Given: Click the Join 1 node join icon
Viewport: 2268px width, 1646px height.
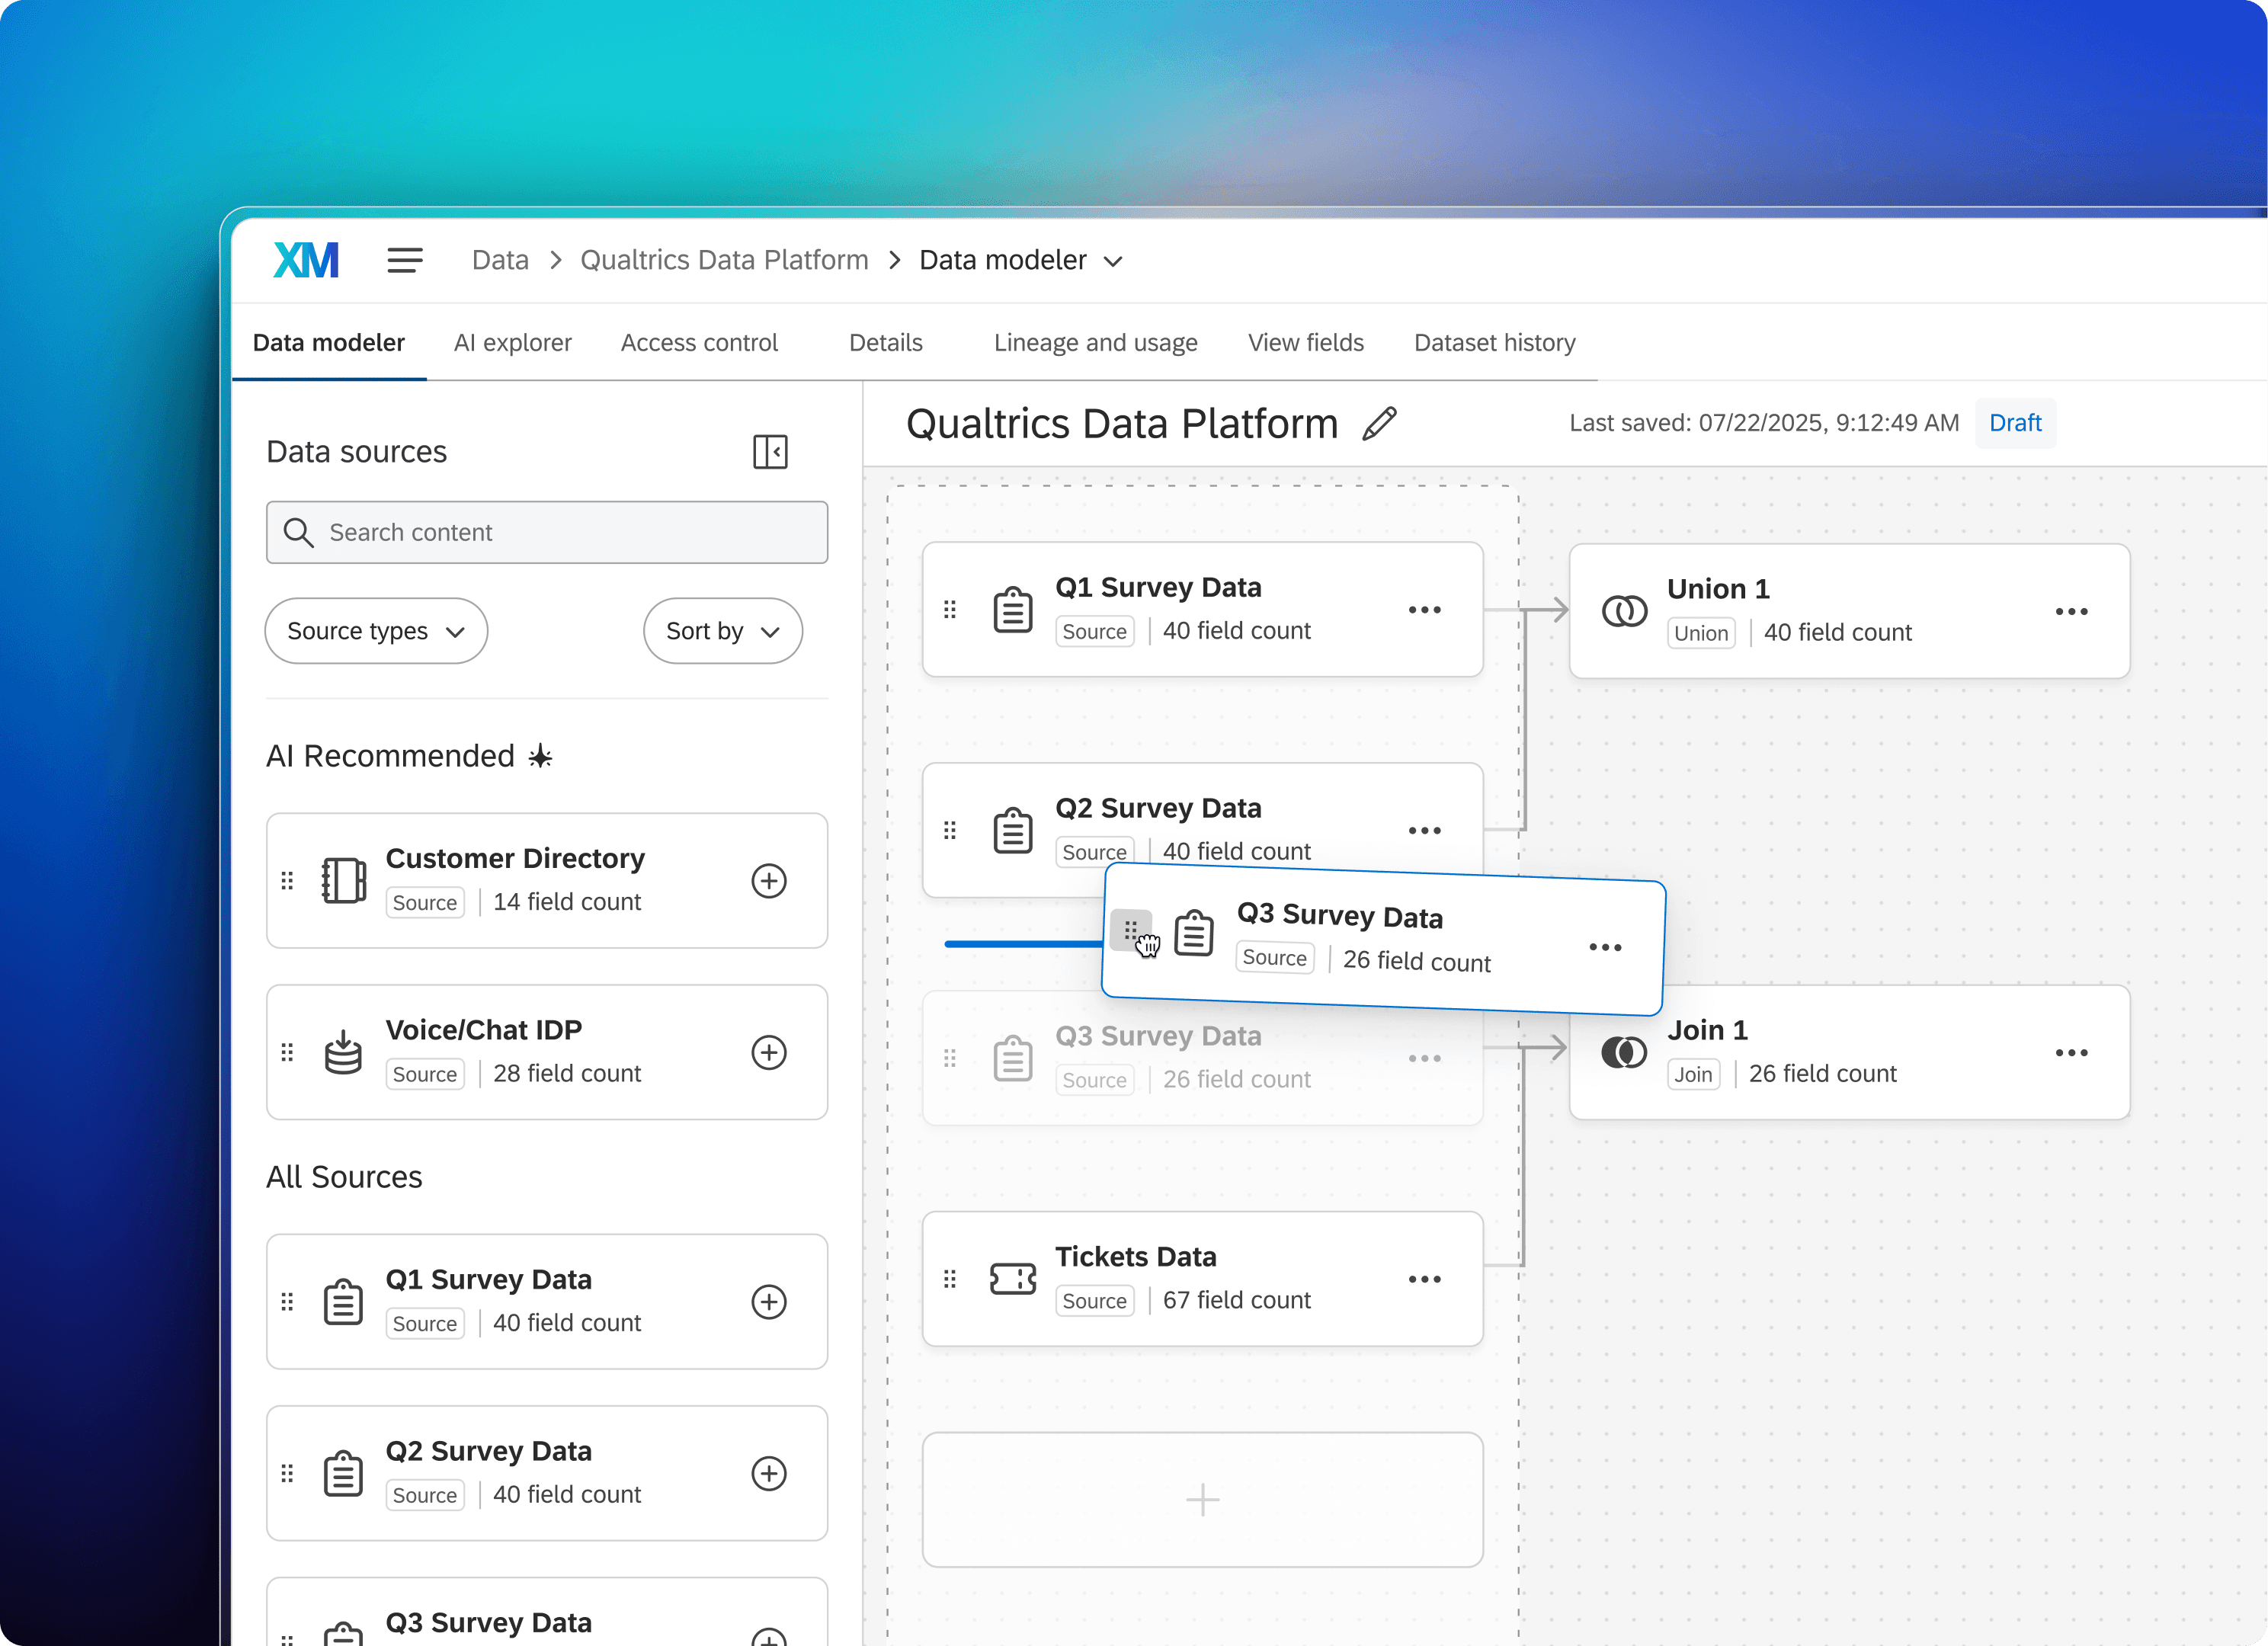Looking at the screenshot, I should (x=1623, y=1052).
